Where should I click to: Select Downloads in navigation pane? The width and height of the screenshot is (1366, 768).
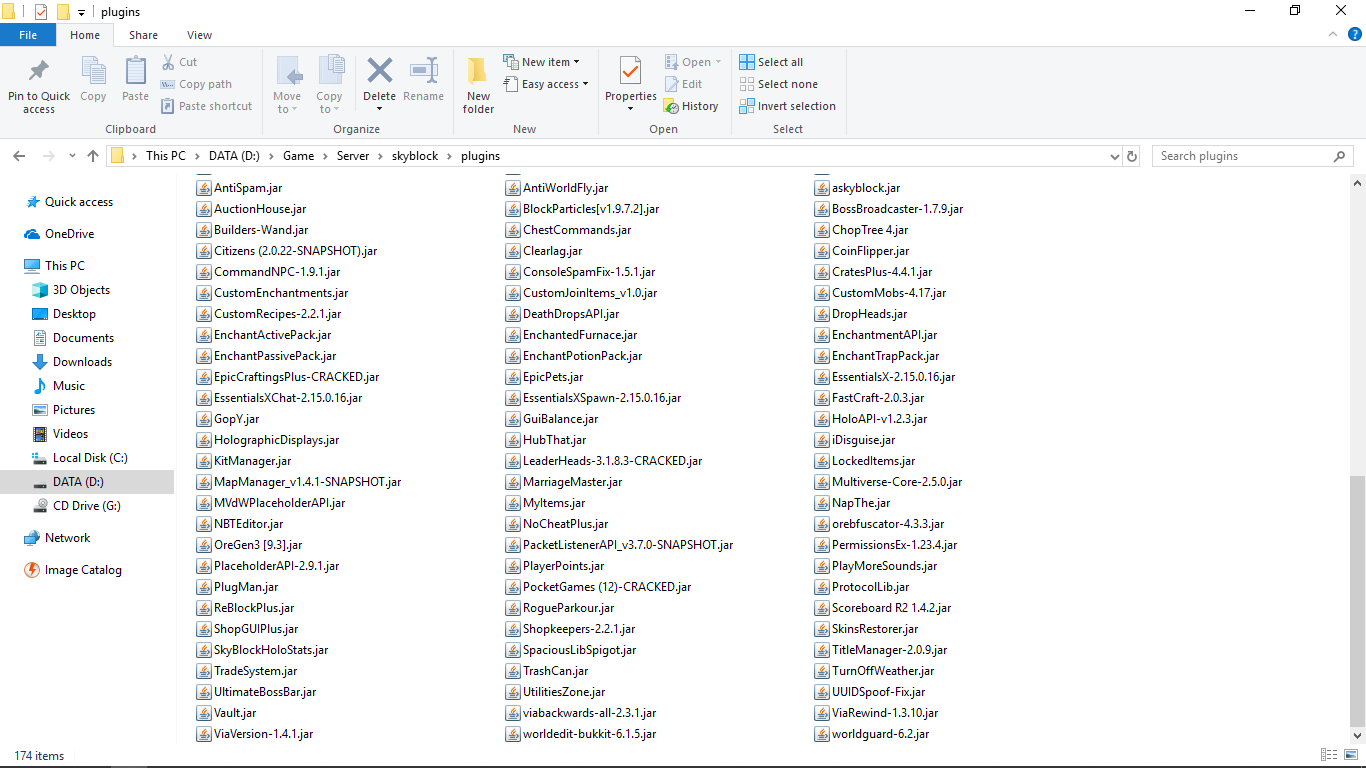tap(72, 362)
